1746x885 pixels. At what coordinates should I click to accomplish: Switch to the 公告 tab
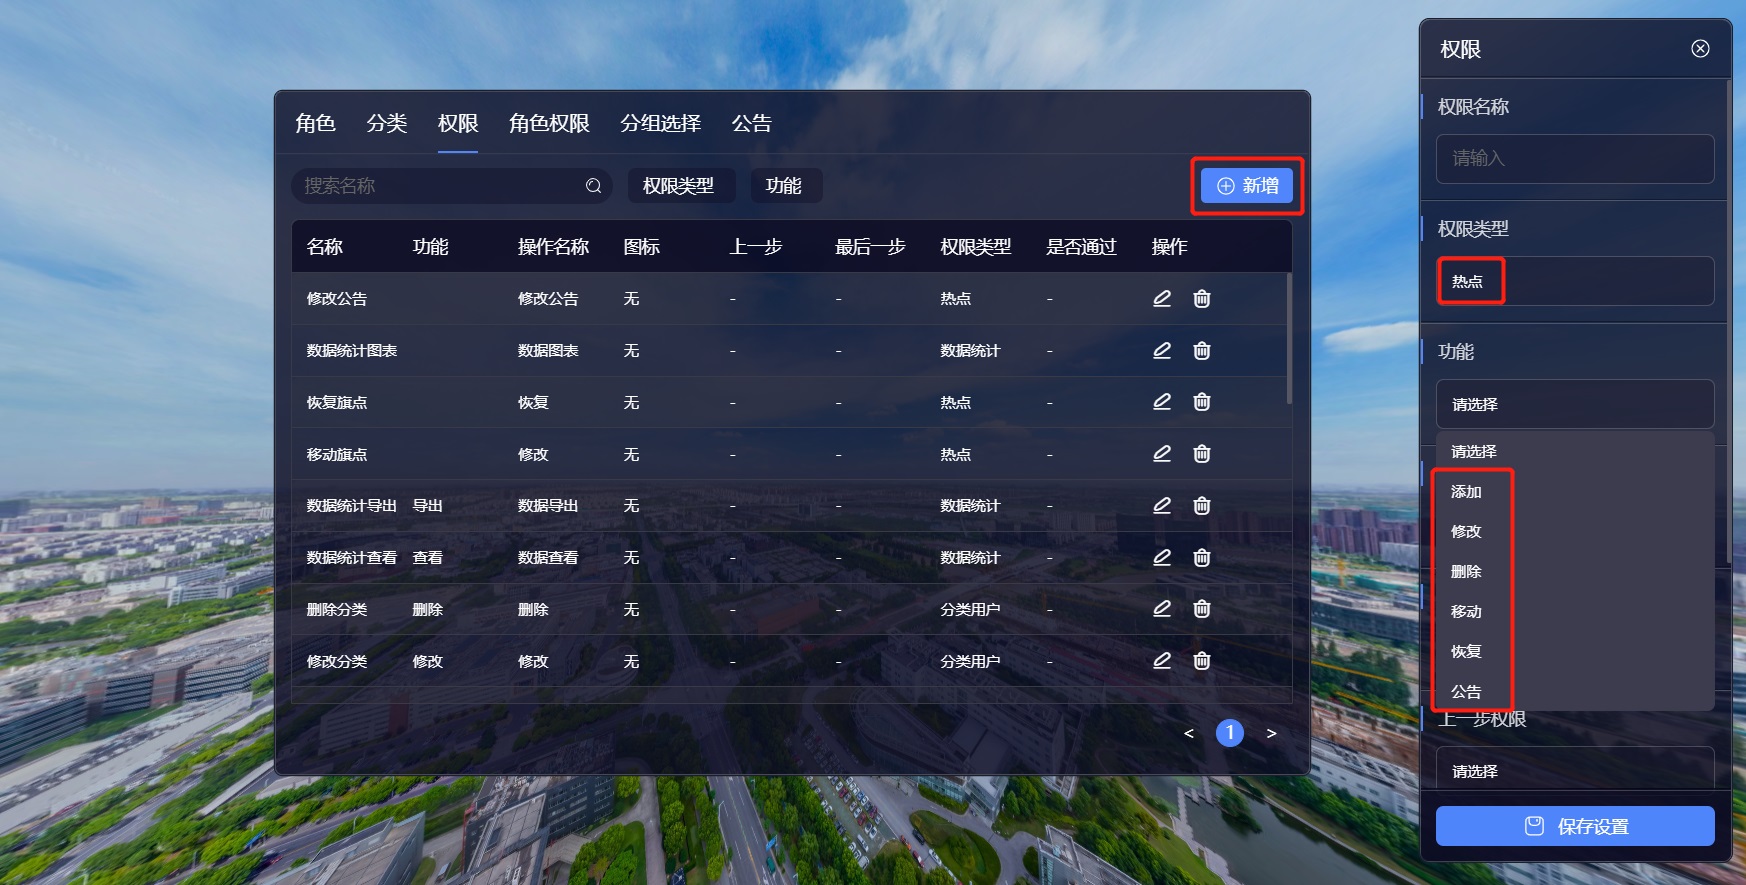[x=751, y=123]
